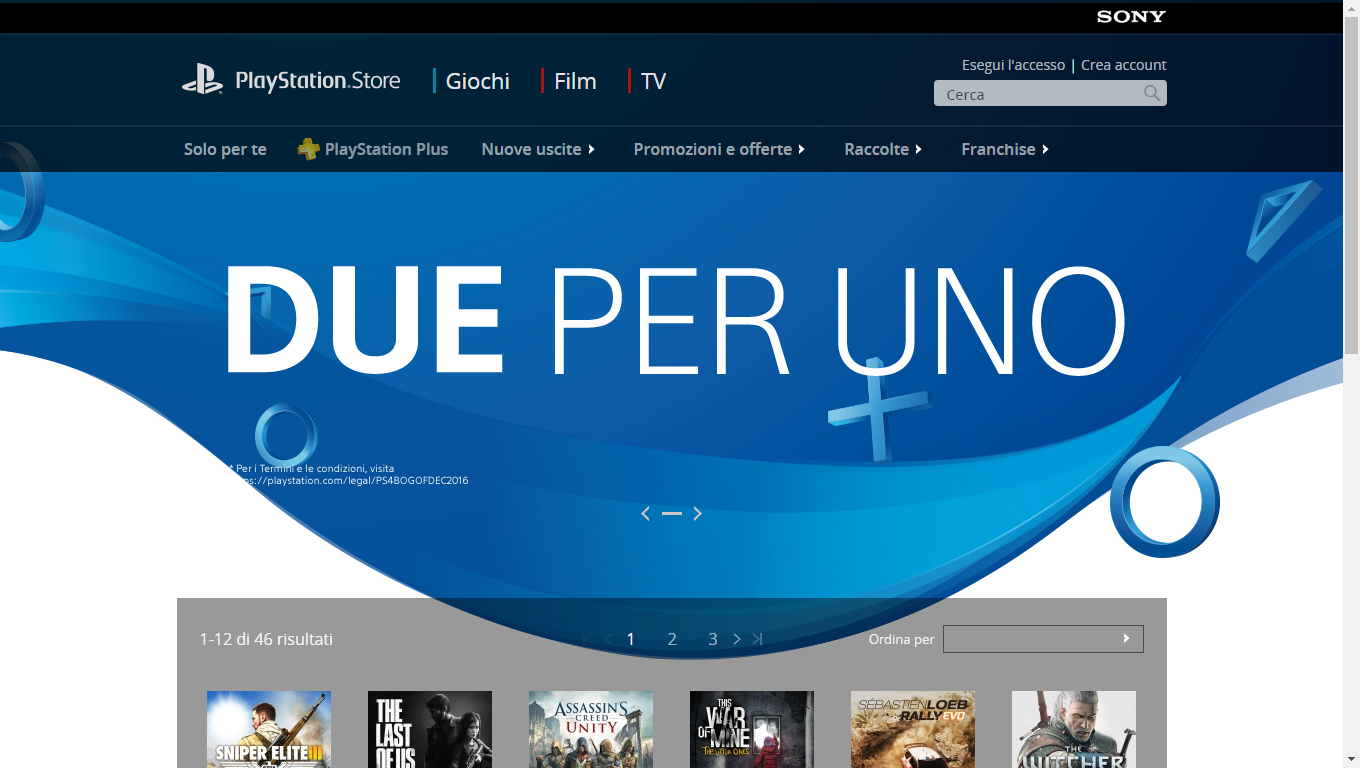Click the search magnifier icon
Screen dimensions: 1360x768
click(x=1152, y=93)
